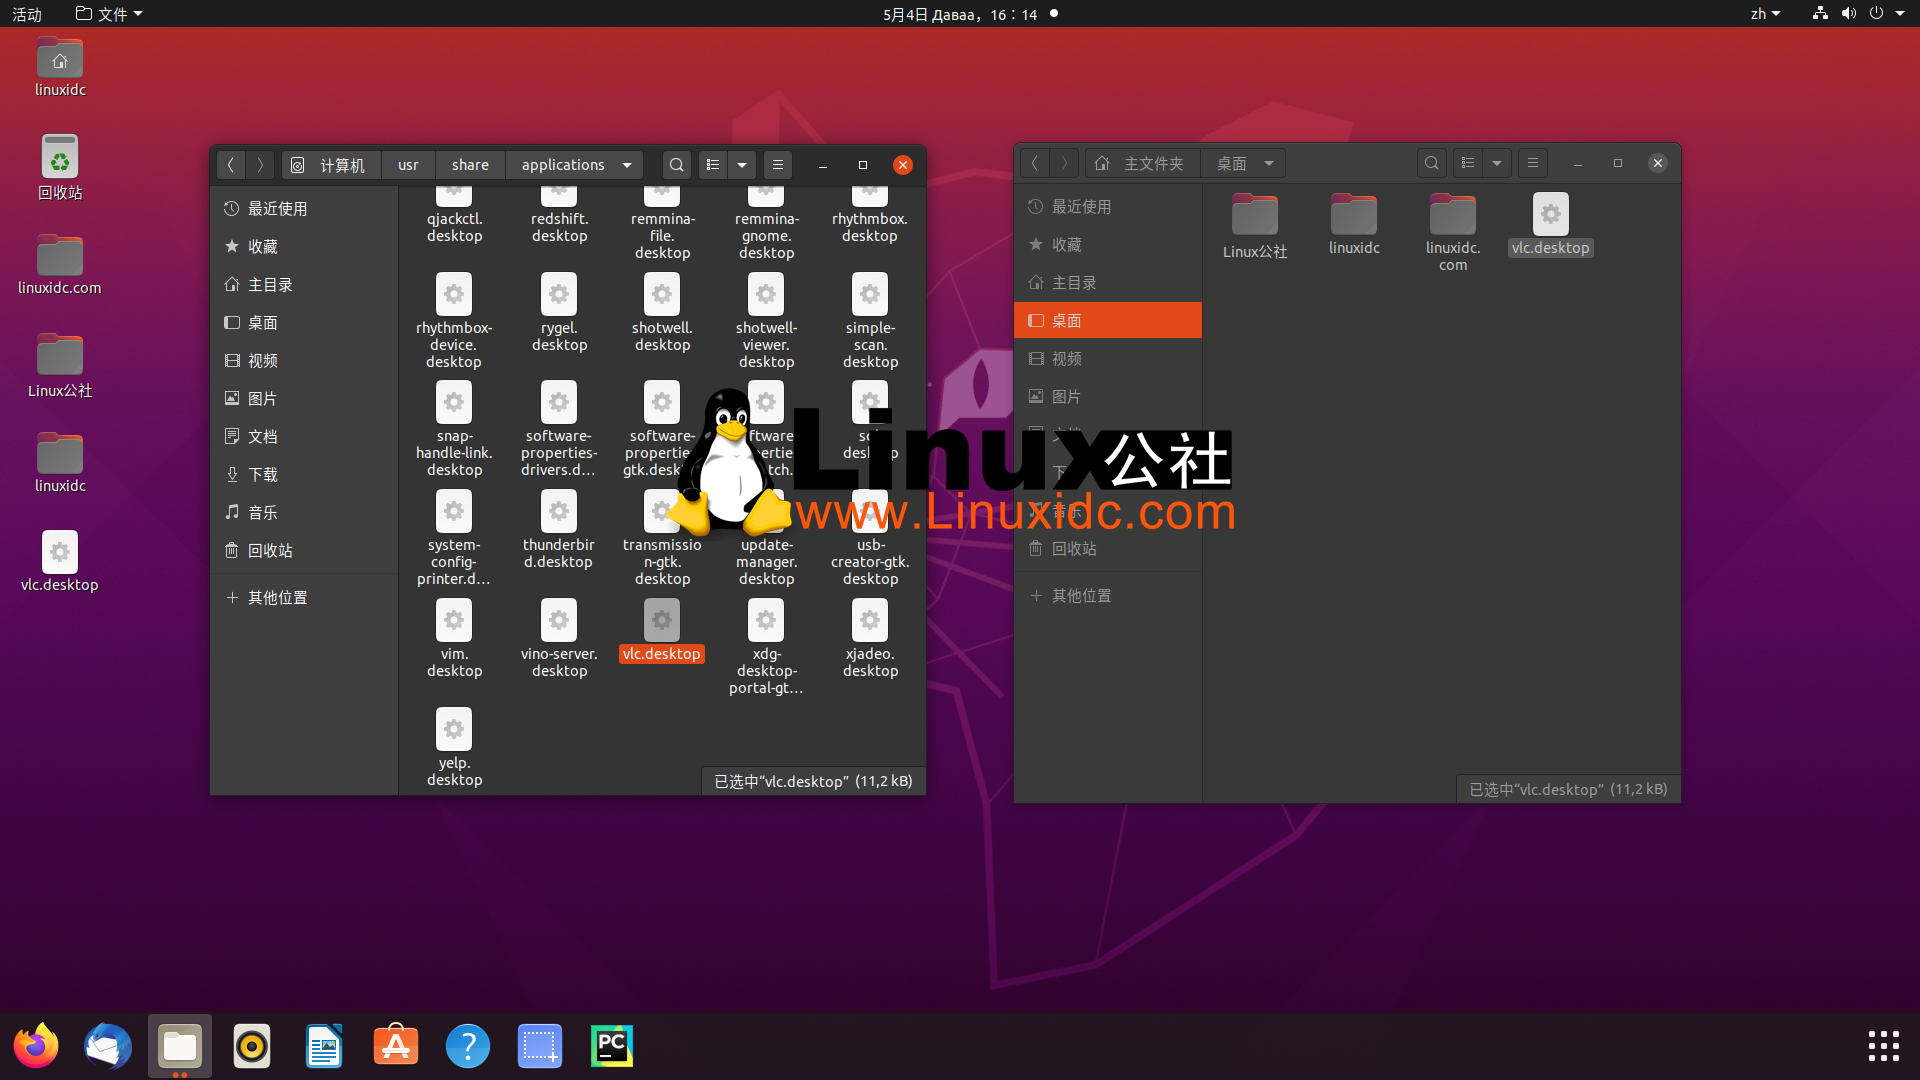1920x1080 pixels.
Task: Toggle list view in the left file manager
Action: [x=712, y=164]
